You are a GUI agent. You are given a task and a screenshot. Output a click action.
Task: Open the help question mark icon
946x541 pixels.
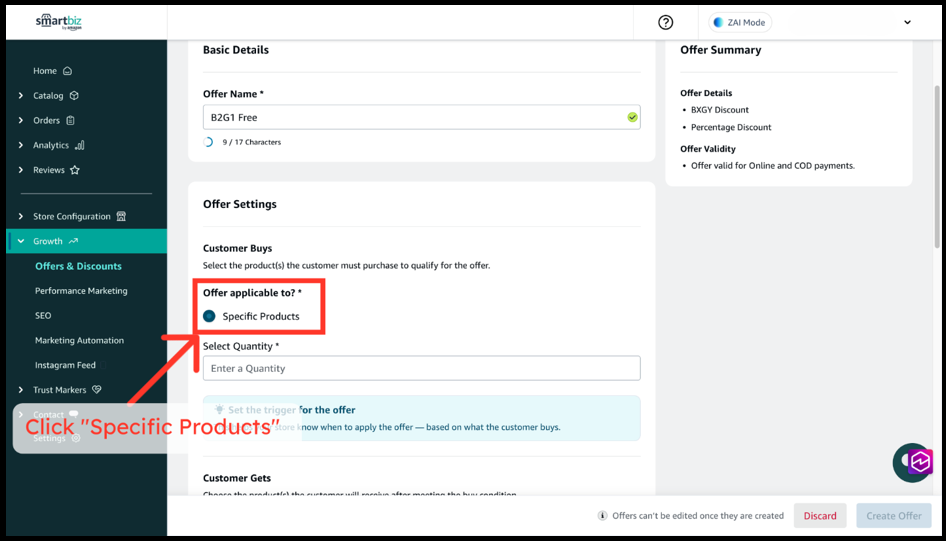point(666,22)
